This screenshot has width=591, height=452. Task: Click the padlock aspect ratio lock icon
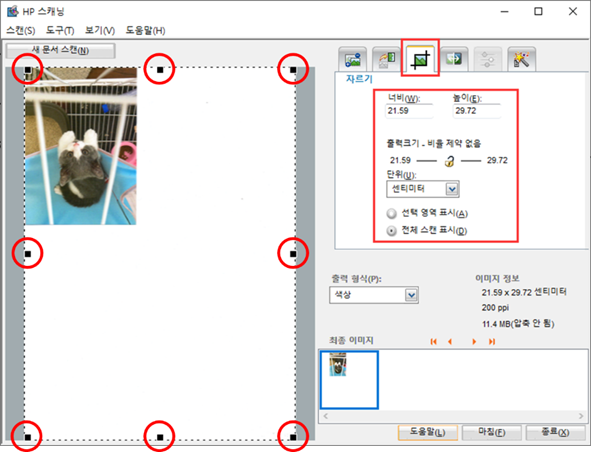coord(449,161)
